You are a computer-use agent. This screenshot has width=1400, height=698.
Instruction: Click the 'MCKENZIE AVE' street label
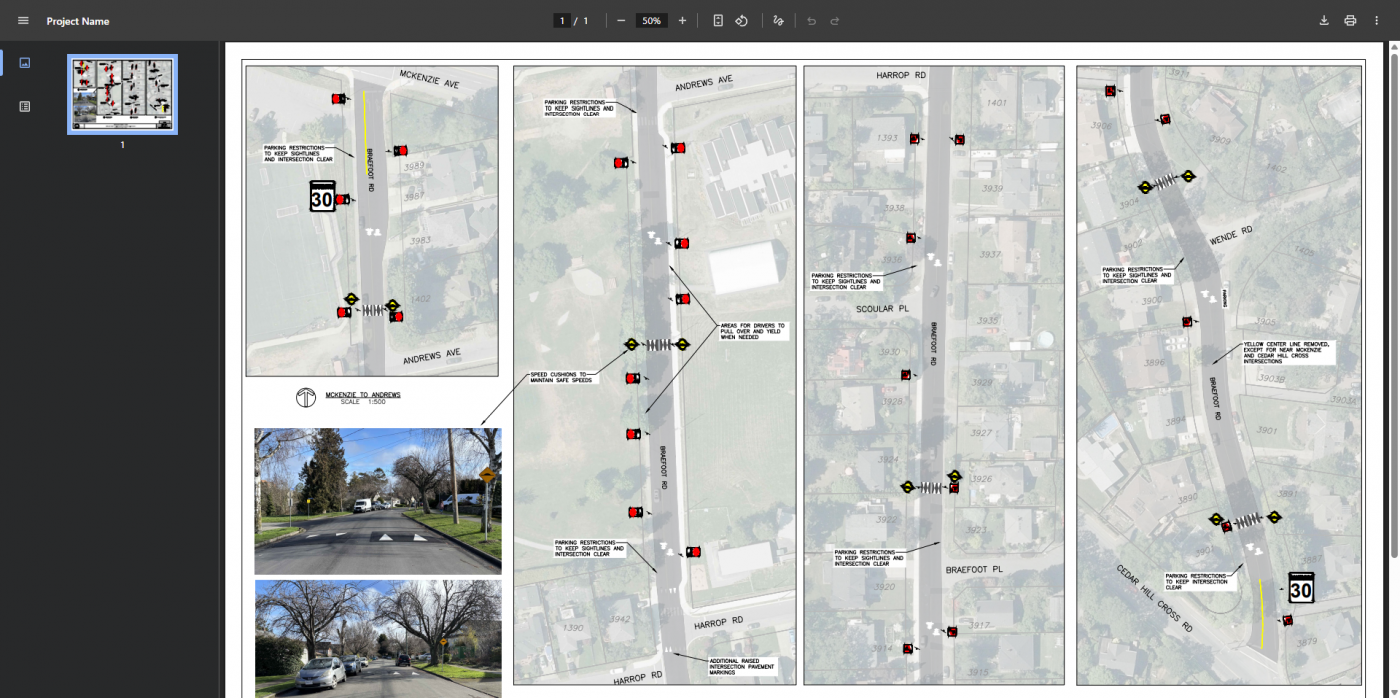click(429, 79)
